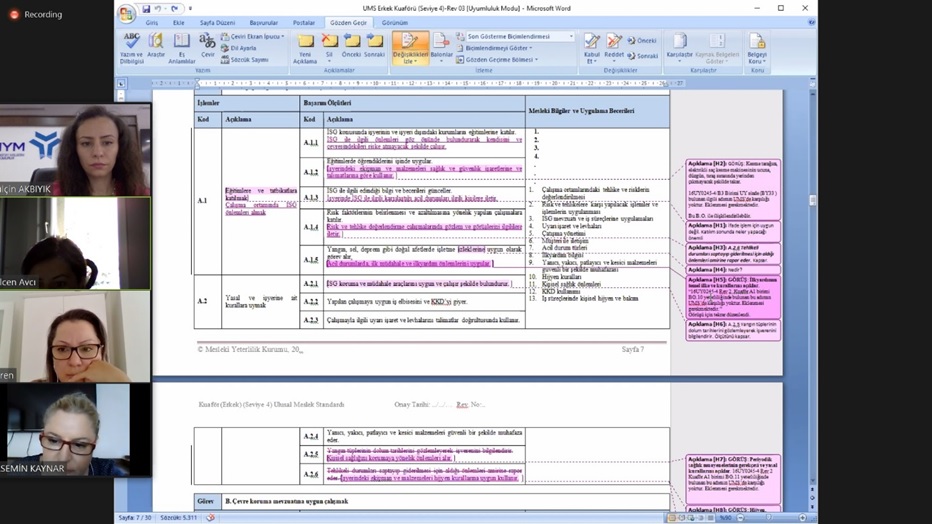Switch to Full Screen Reading view

(682, 517)
